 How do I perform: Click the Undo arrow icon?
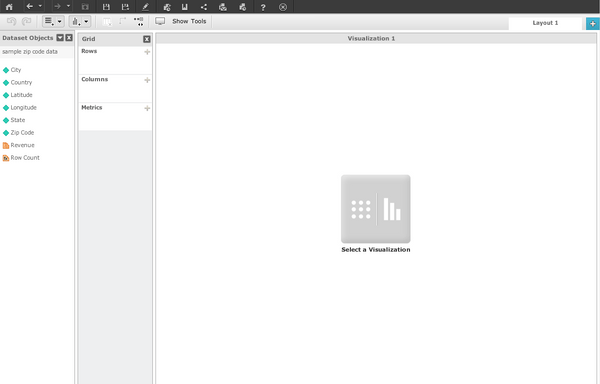(x=11, y=21)
